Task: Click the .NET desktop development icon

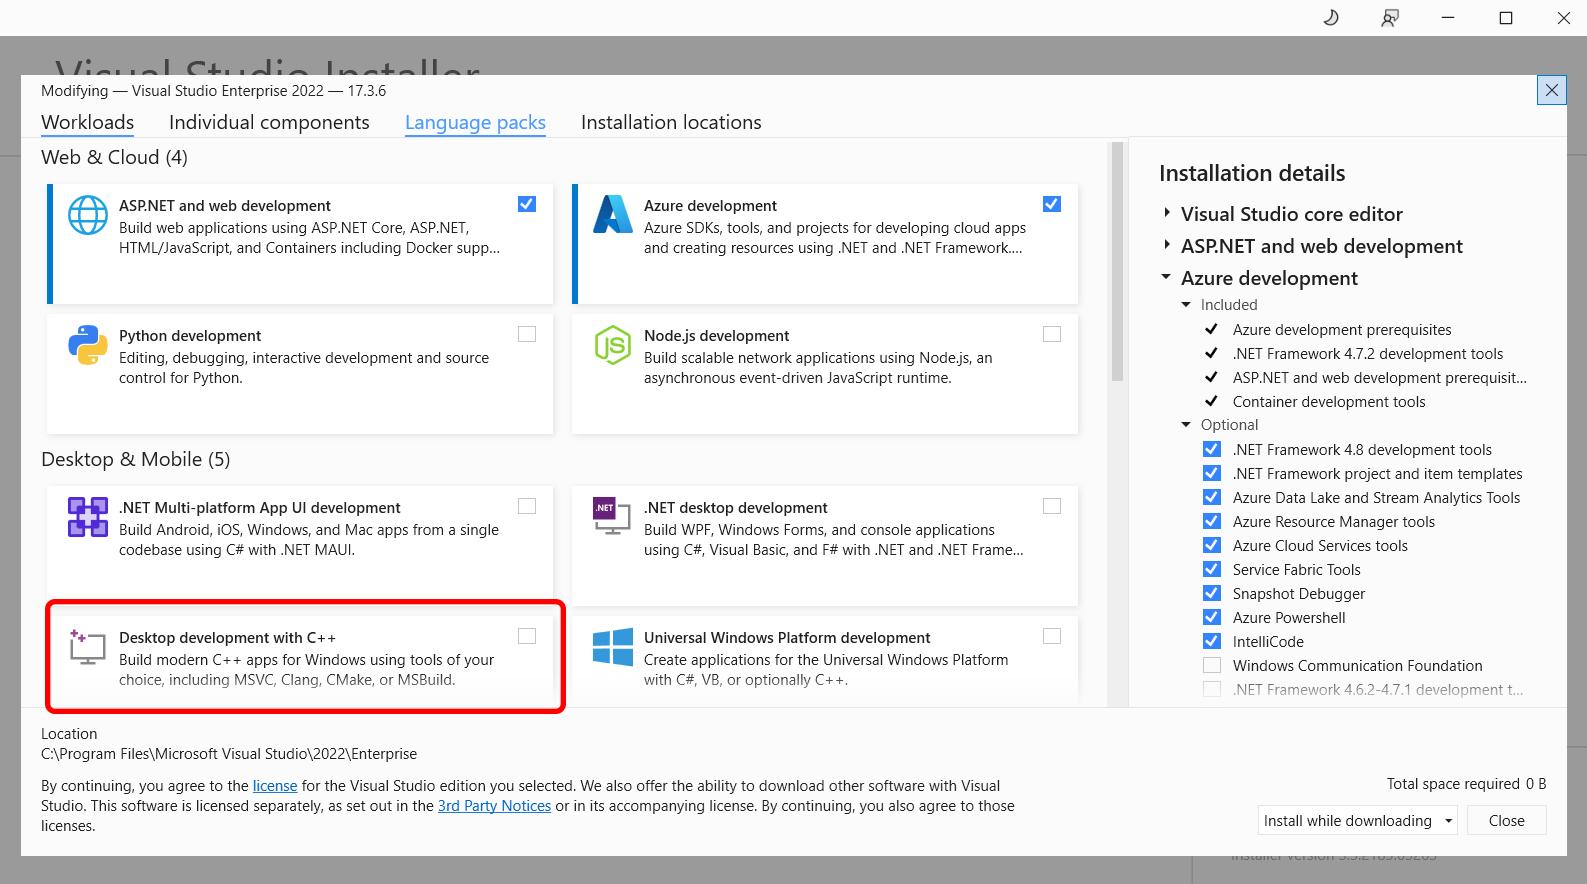Action: pos(612,517)
